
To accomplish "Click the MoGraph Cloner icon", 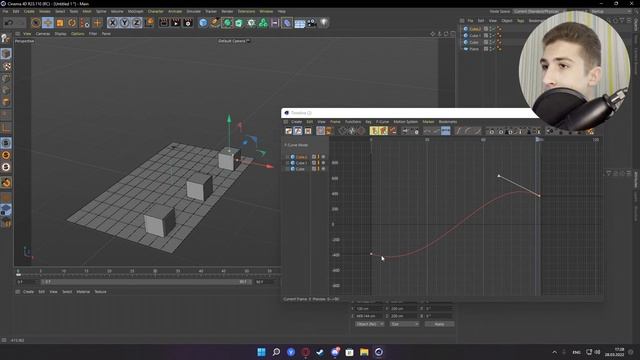I will pos(263,23).
